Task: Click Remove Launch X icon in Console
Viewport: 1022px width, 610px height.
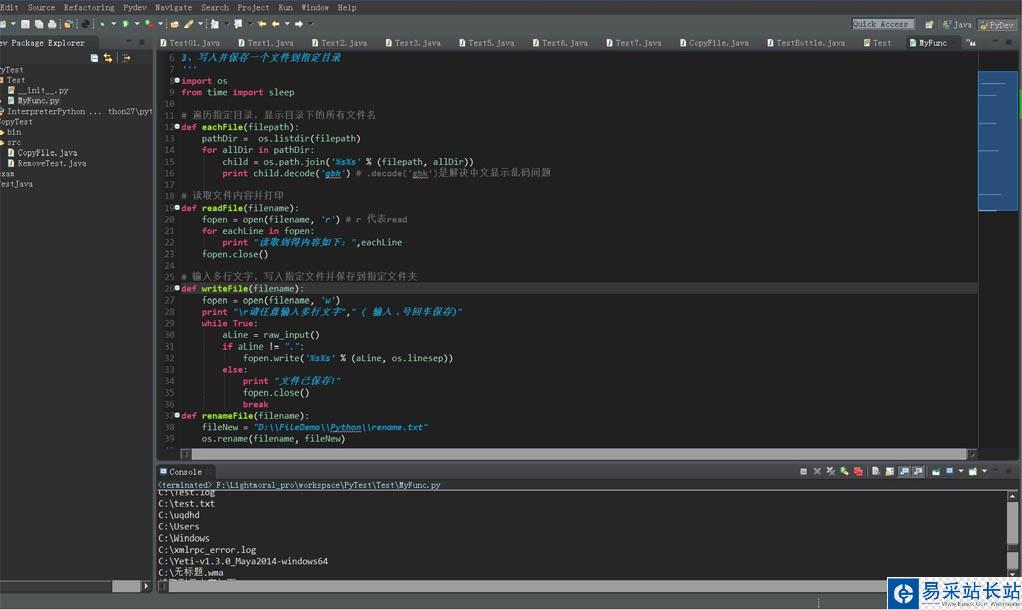Action: (x=817, y=471)
